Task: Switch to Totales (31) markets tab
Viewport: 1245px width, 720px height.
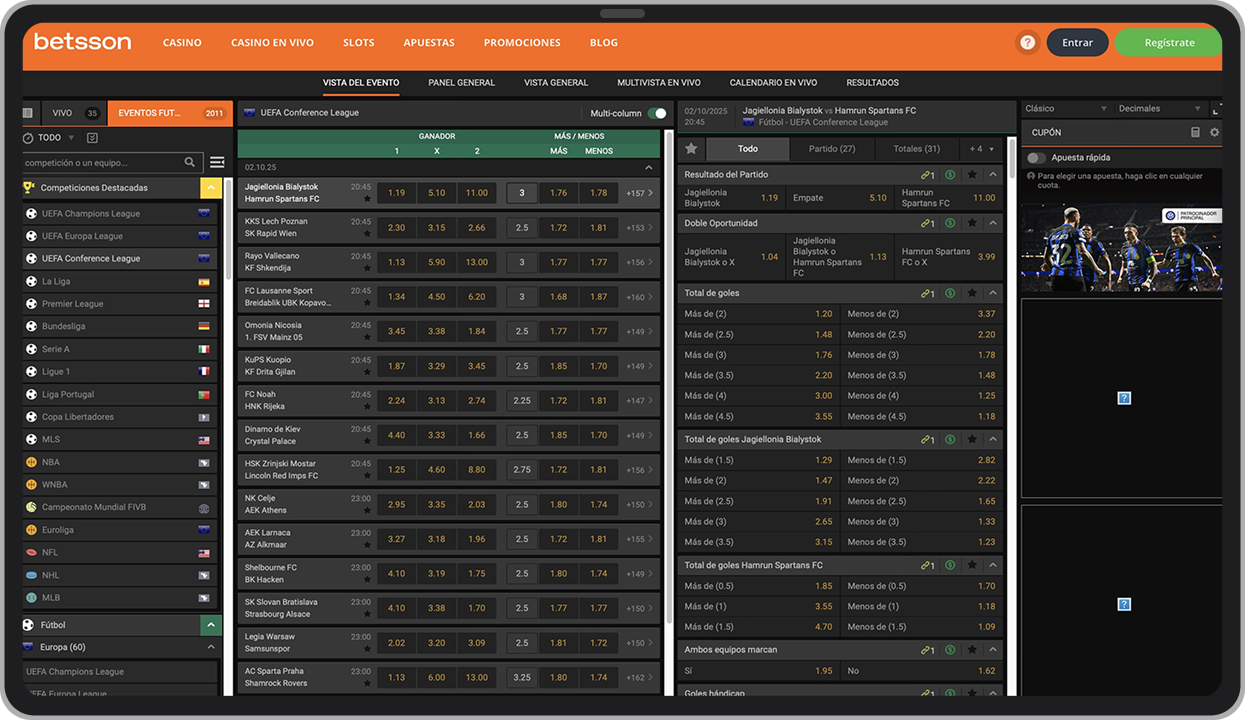Action: (x=917, y=149)
